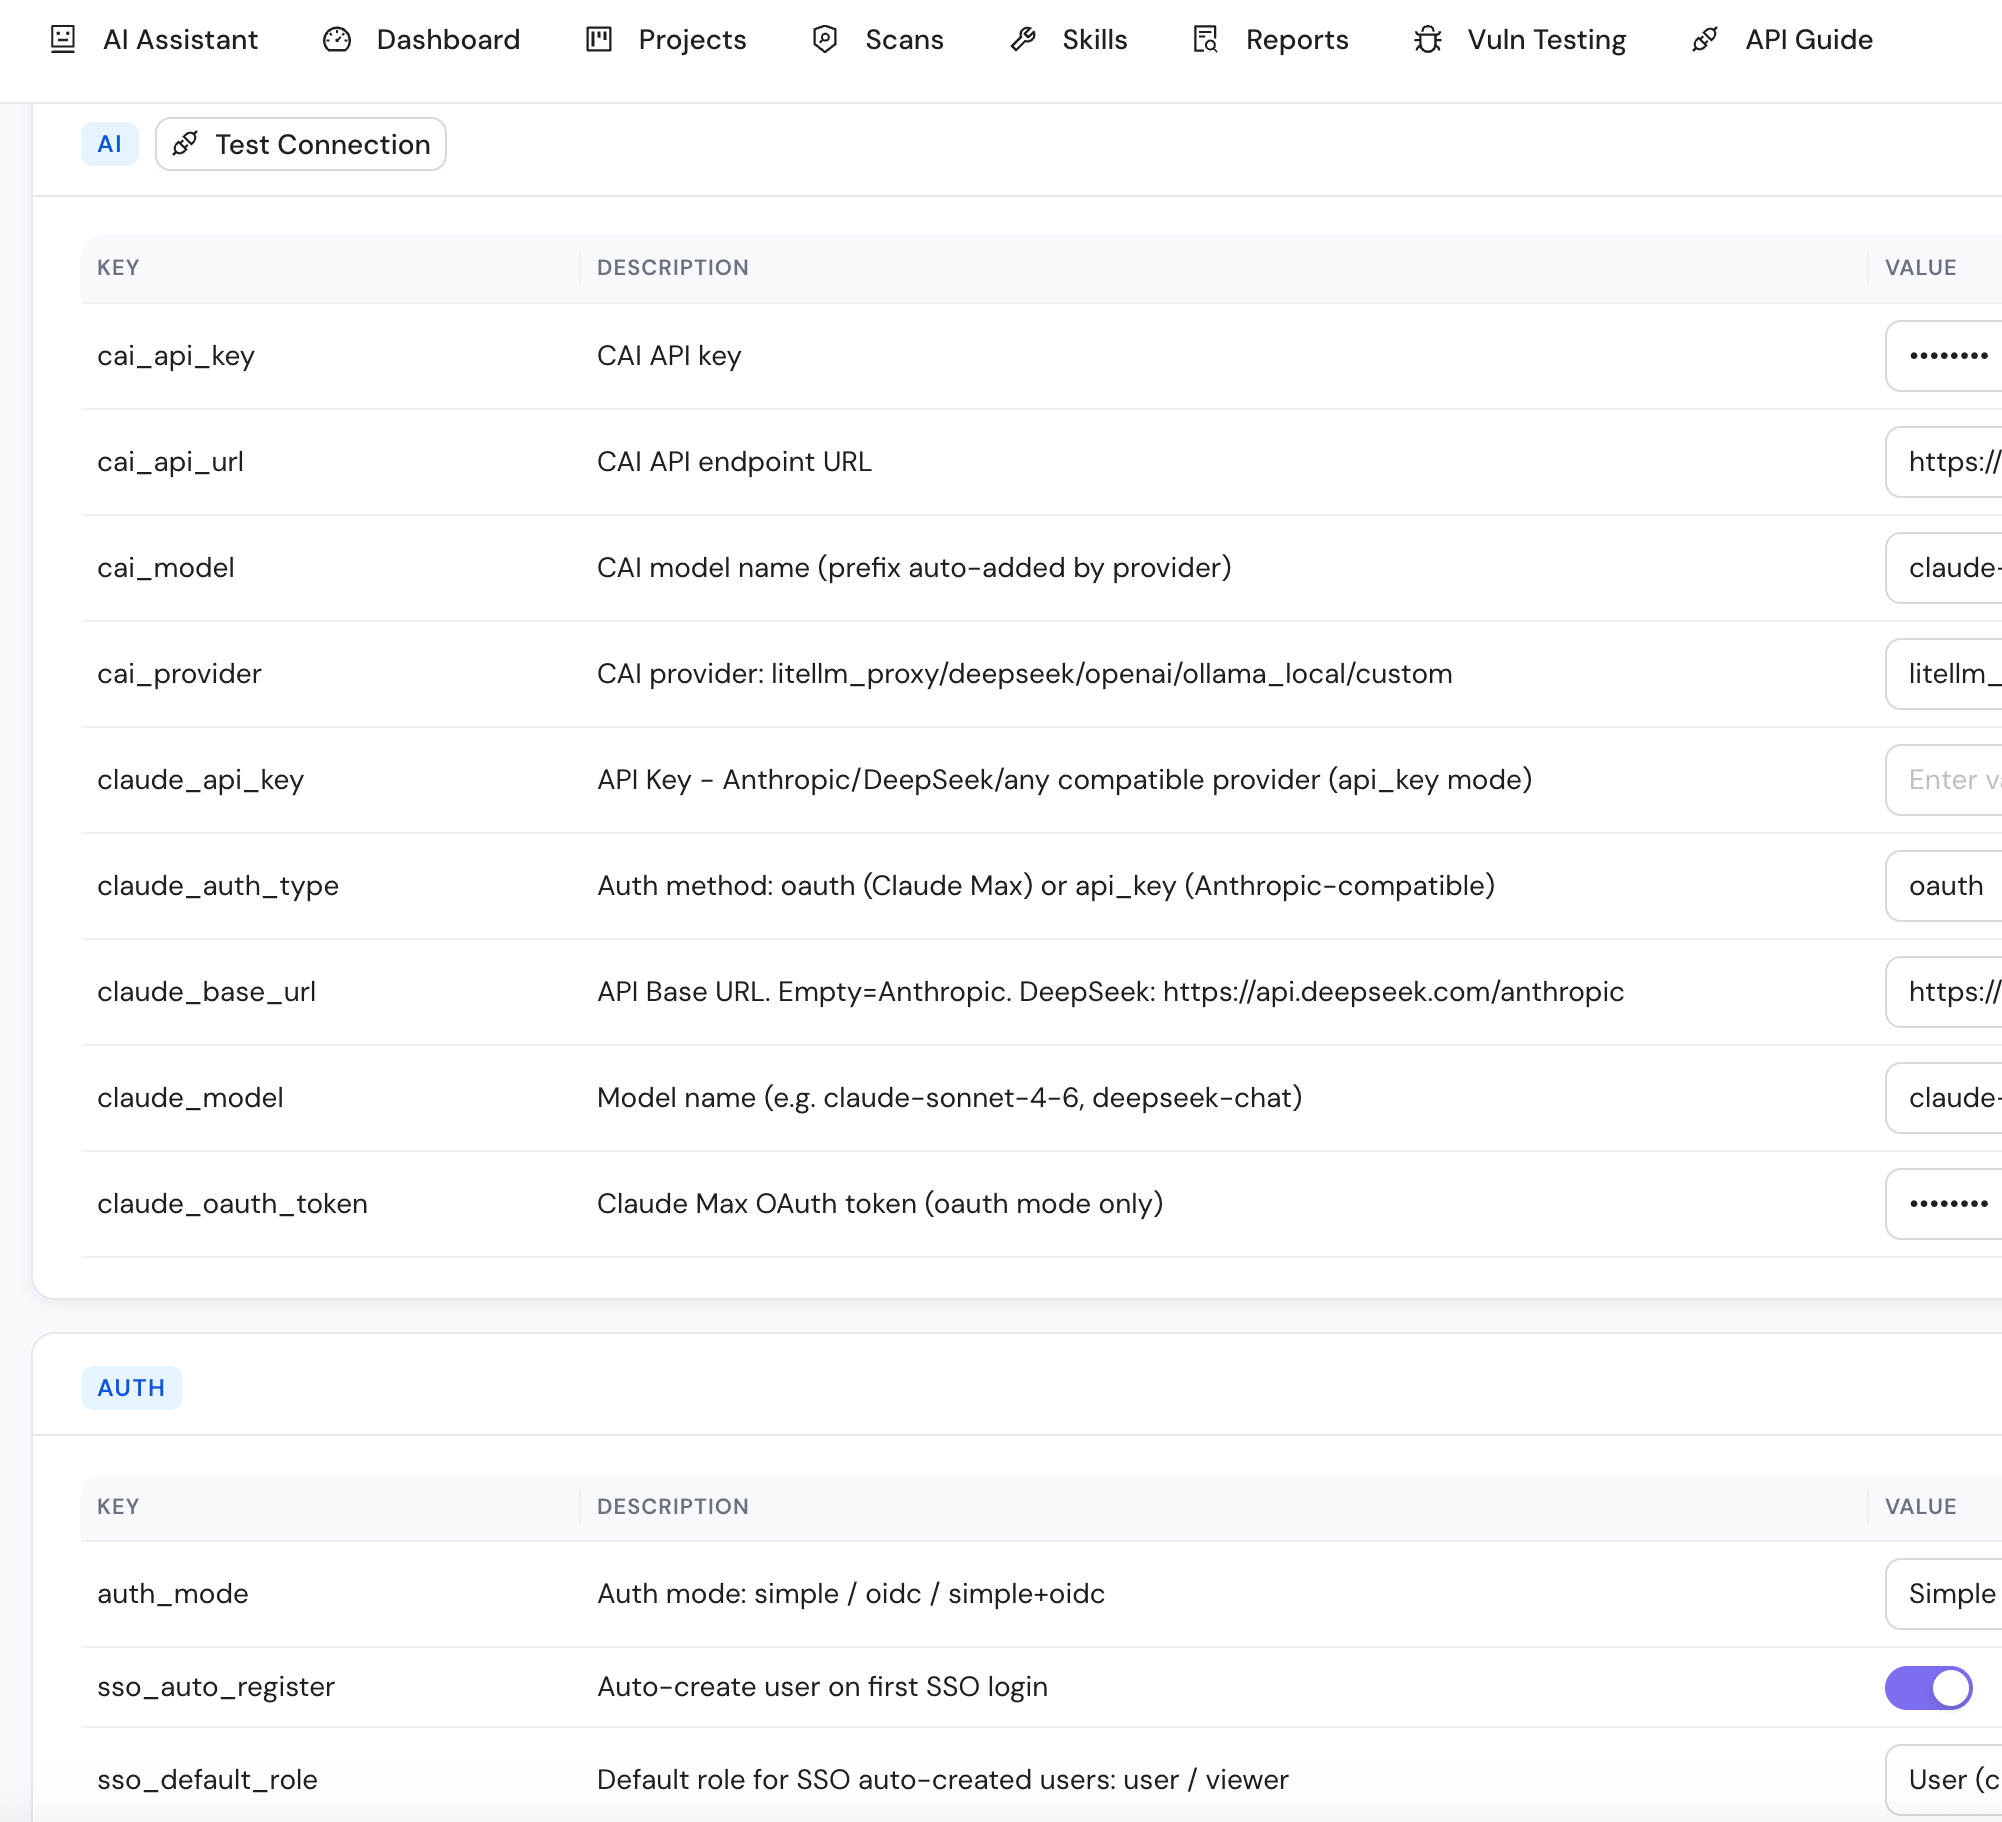This screenshot has height=1822, width=2002.
Task: Click the 'CAI API endpoint URL' description
Action: (x=734, y=462)
